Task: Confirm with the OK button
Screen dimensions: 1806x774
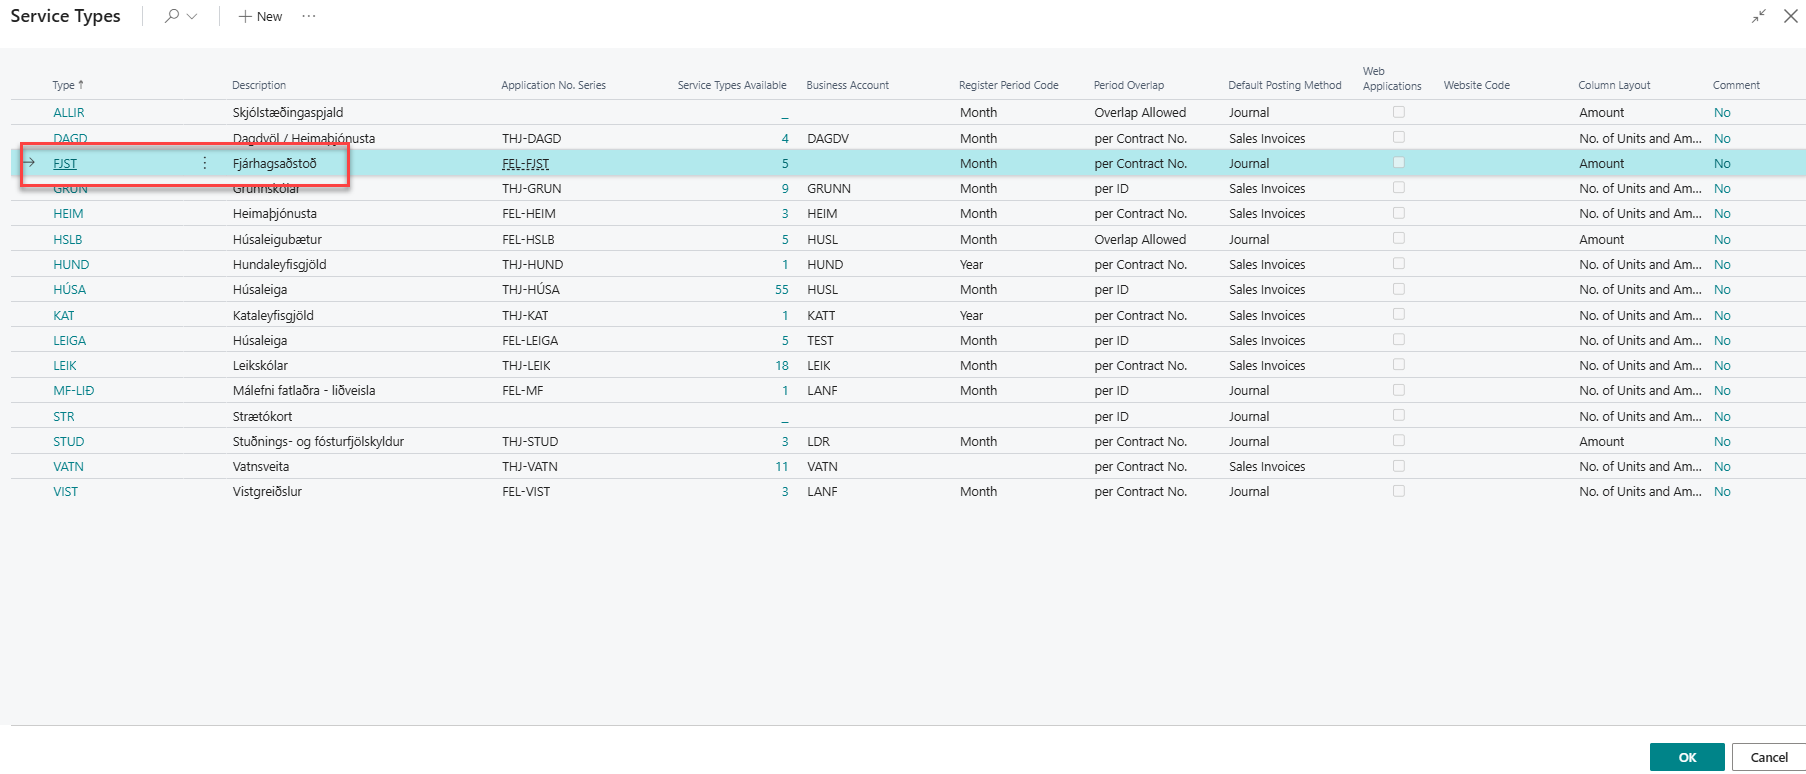Action: click(x=1686, y=757)
